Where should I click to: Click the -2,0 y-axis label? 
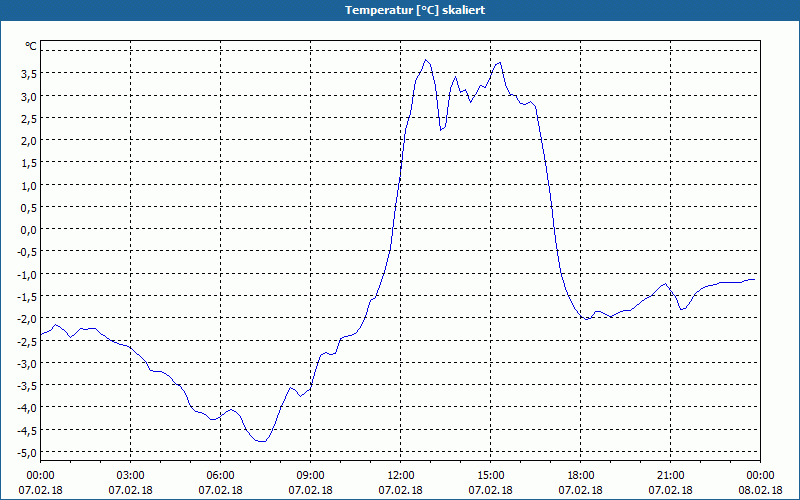[28, 319]
